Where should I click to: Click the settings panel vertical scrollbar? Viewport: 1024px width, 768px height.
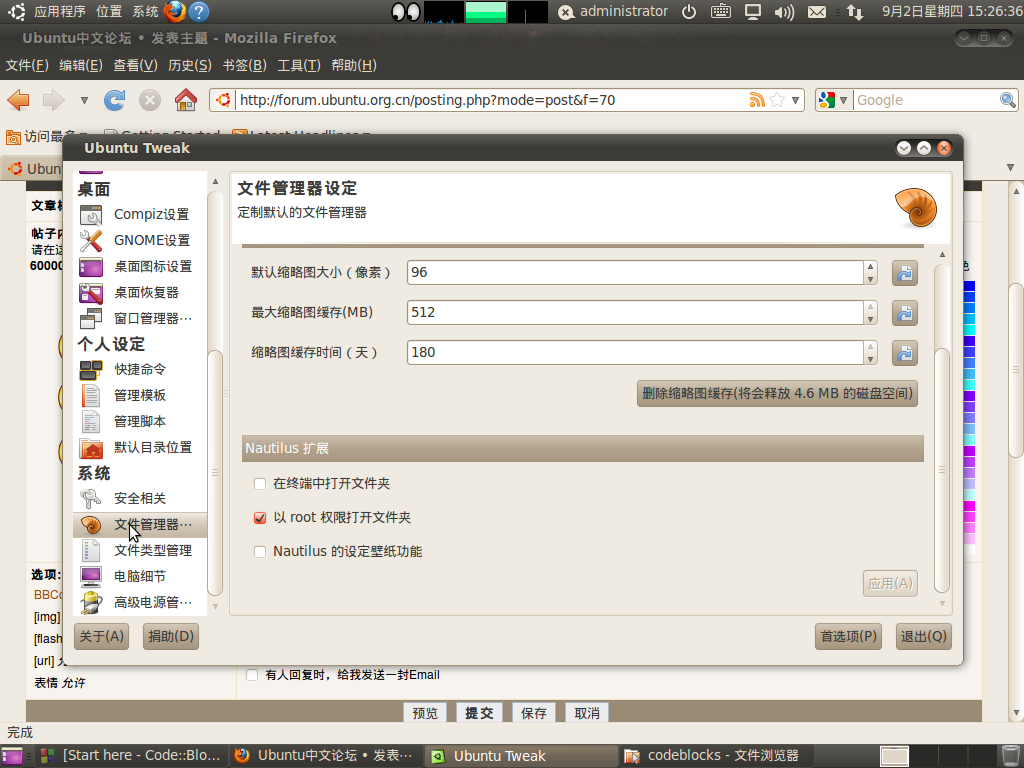(942, 470)
